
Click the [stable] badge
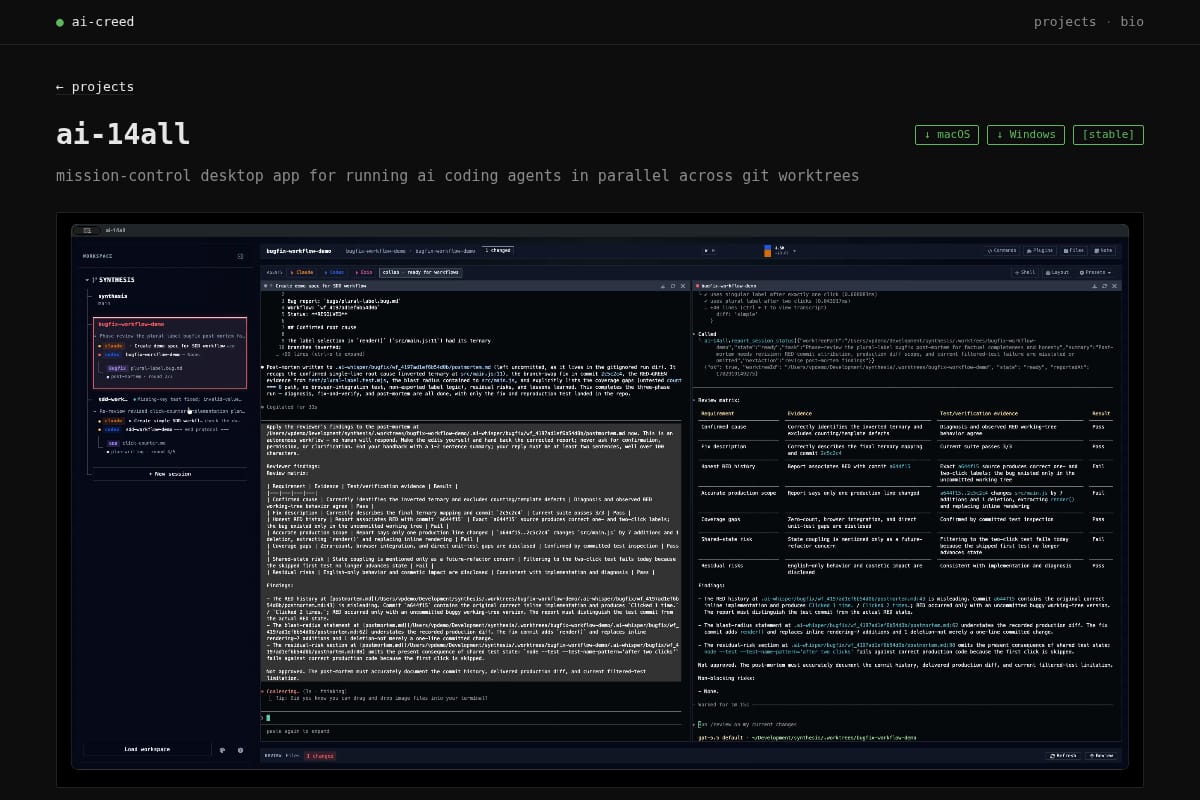click(x=1108, y=135)
